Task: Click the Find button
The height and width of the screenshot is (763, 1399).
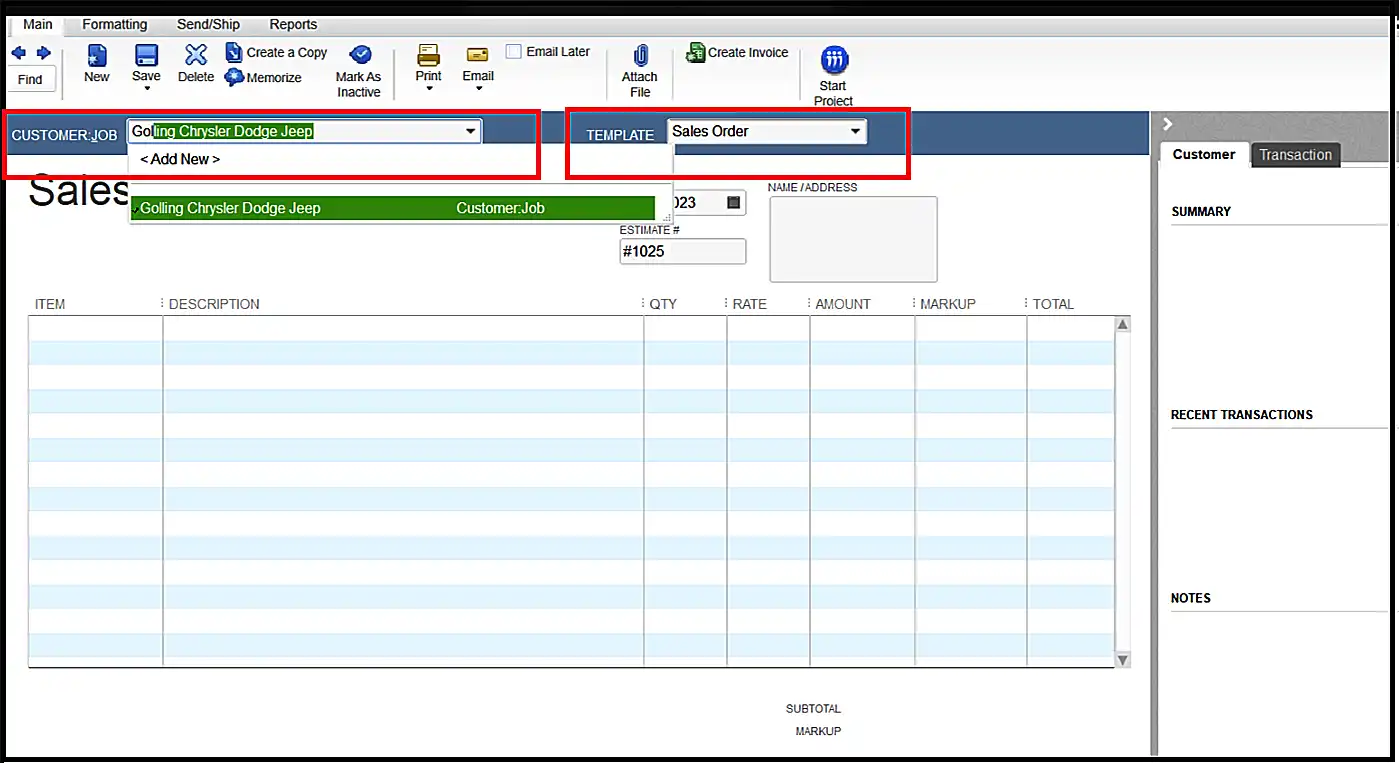Action: 31,79
